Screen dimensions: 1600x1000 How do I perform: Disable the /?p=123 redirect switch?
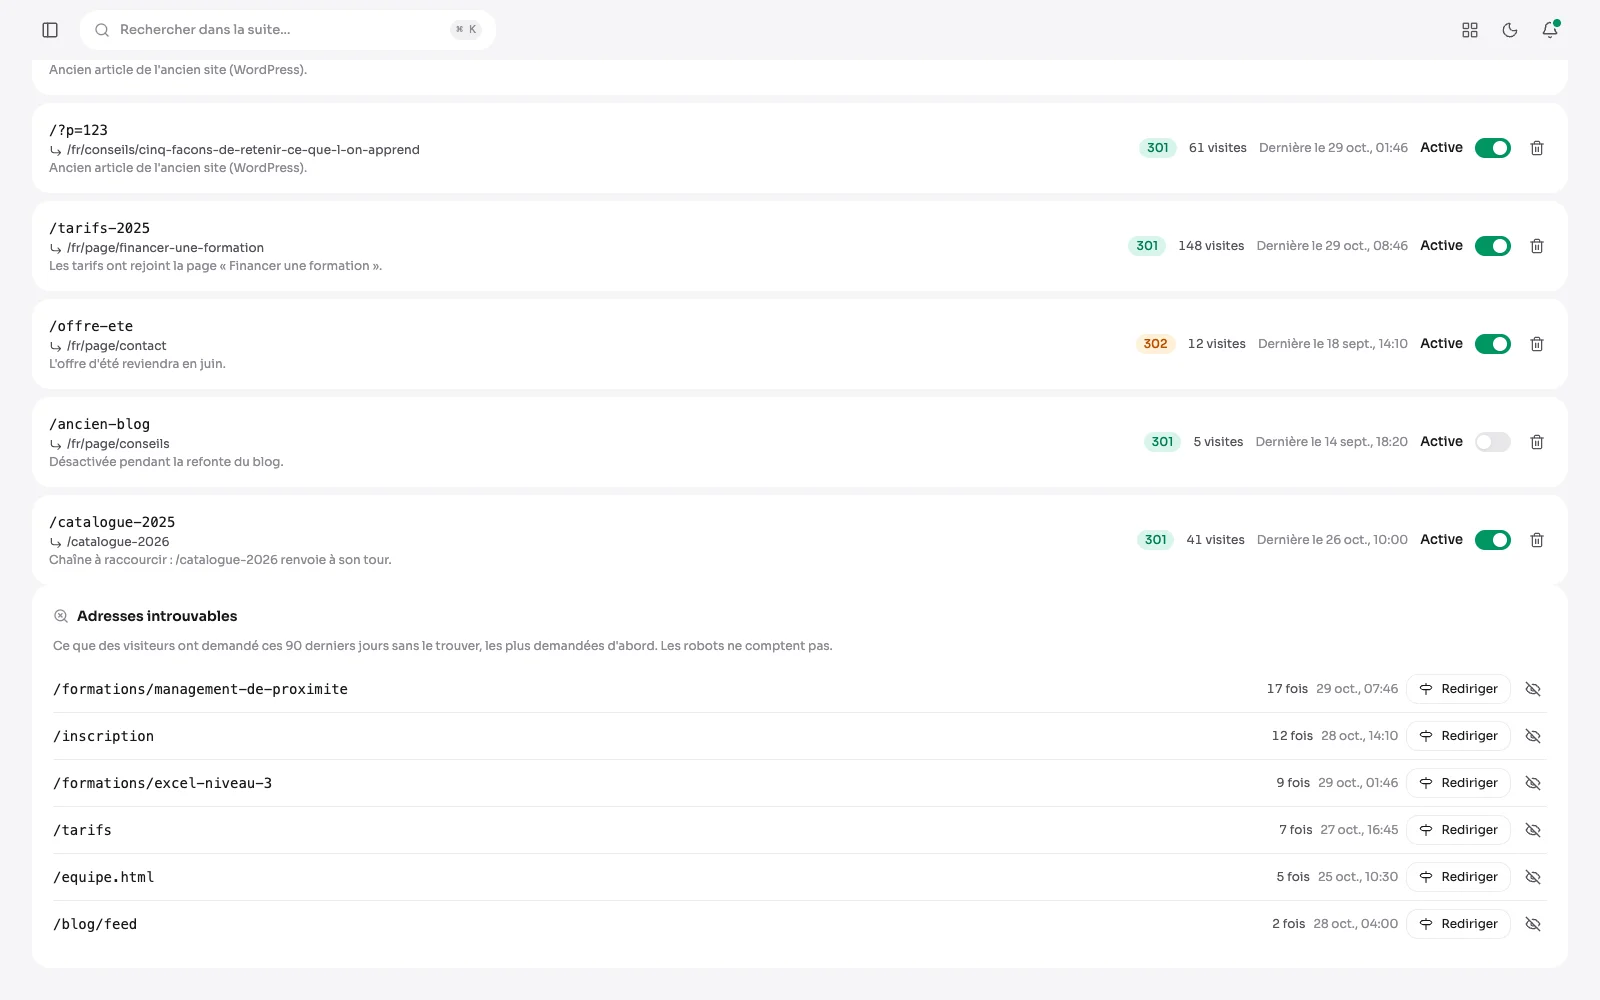tap(1493, 148)
